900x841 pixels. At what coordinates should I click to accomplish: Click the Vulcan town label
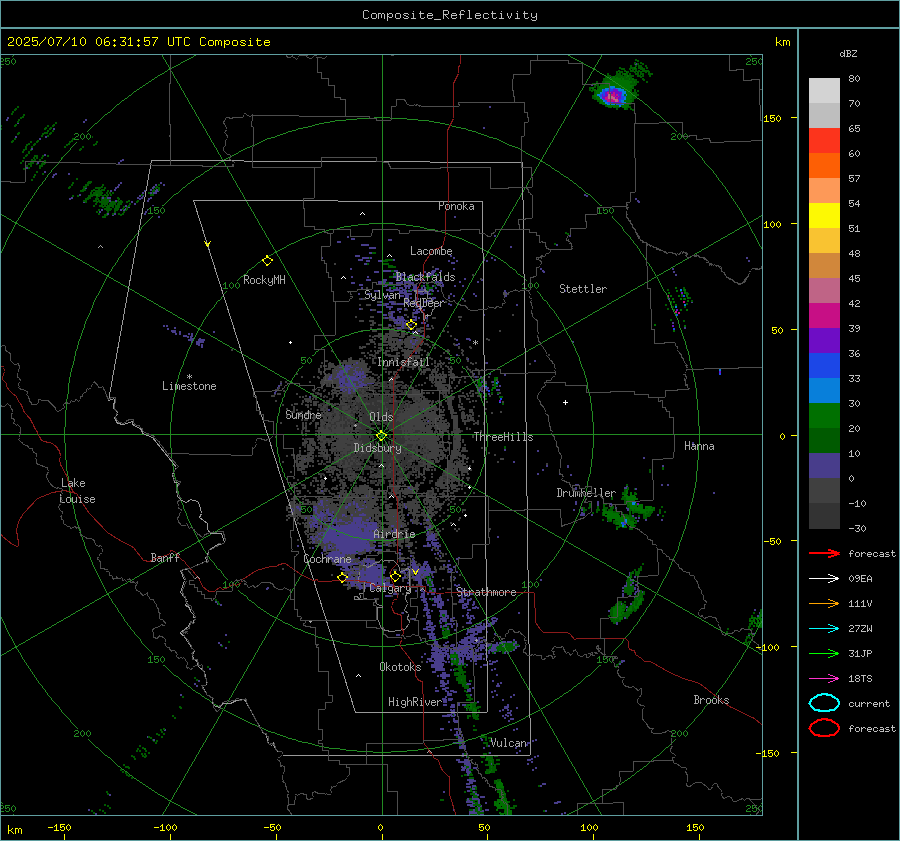coord(509,743)
